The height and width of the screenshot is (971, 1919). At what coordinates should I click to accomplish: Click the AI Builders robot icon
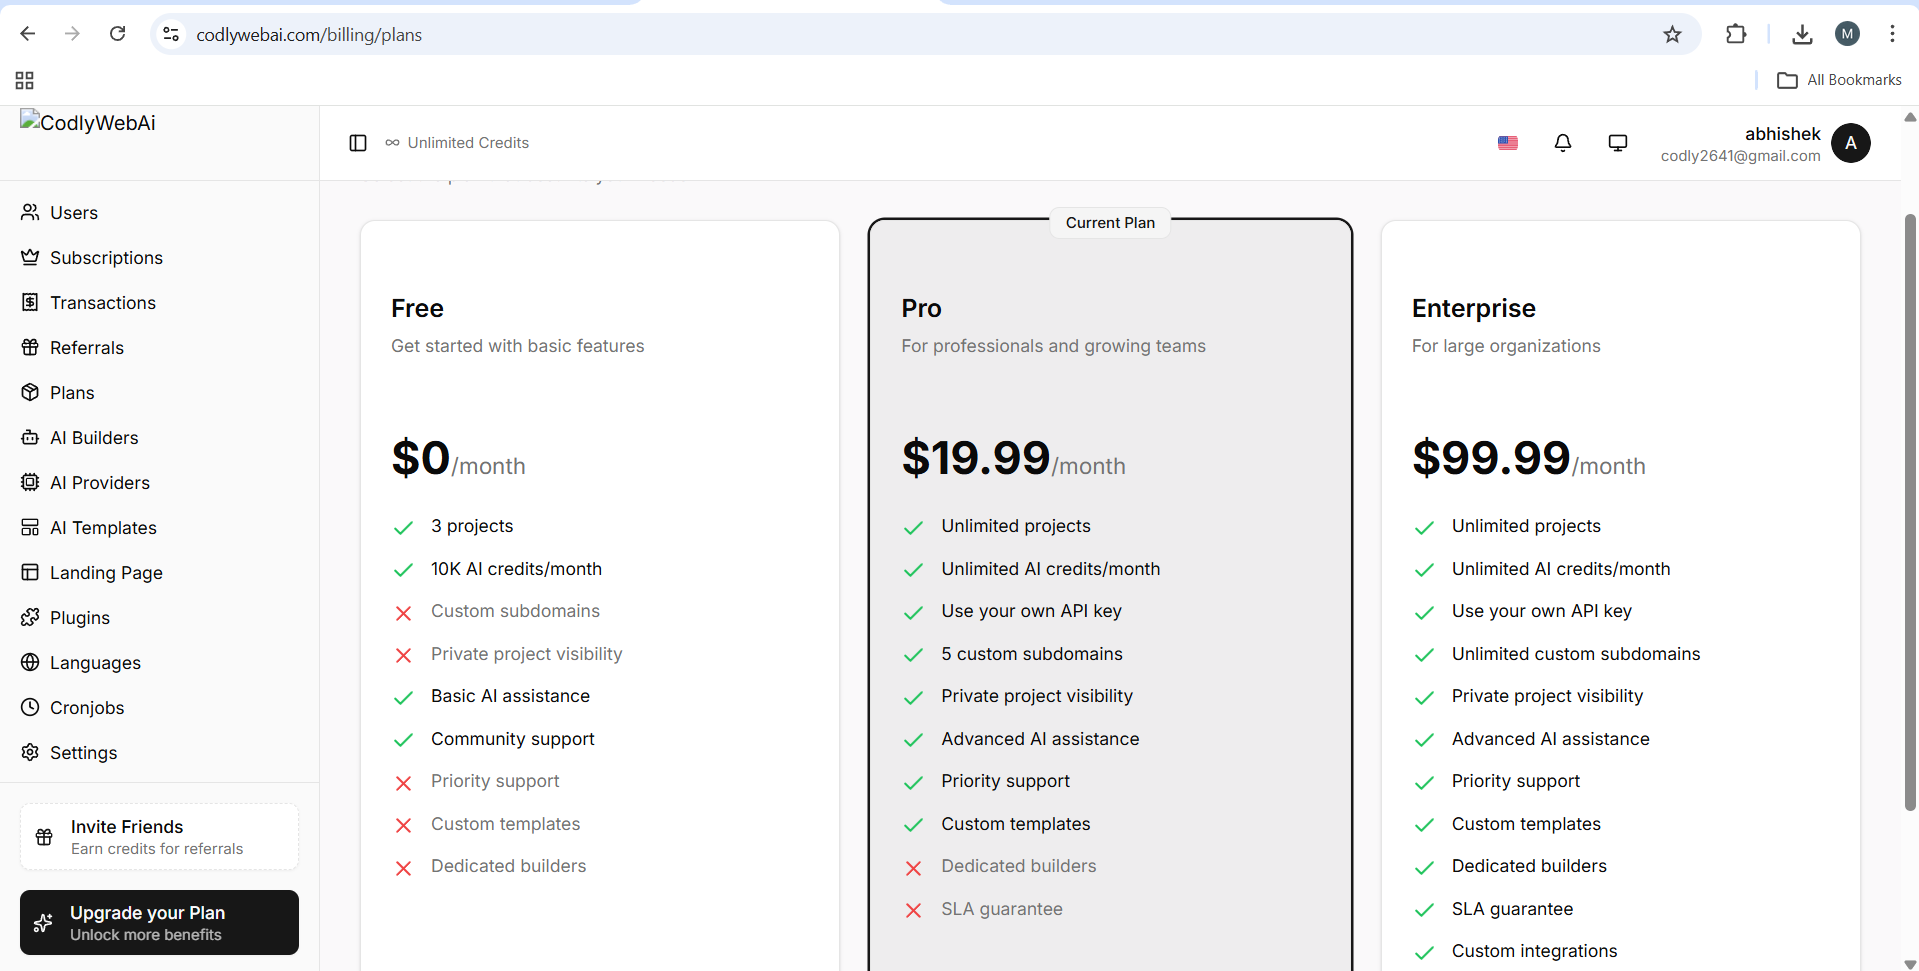pyautogui.click(x=30, y=438)
